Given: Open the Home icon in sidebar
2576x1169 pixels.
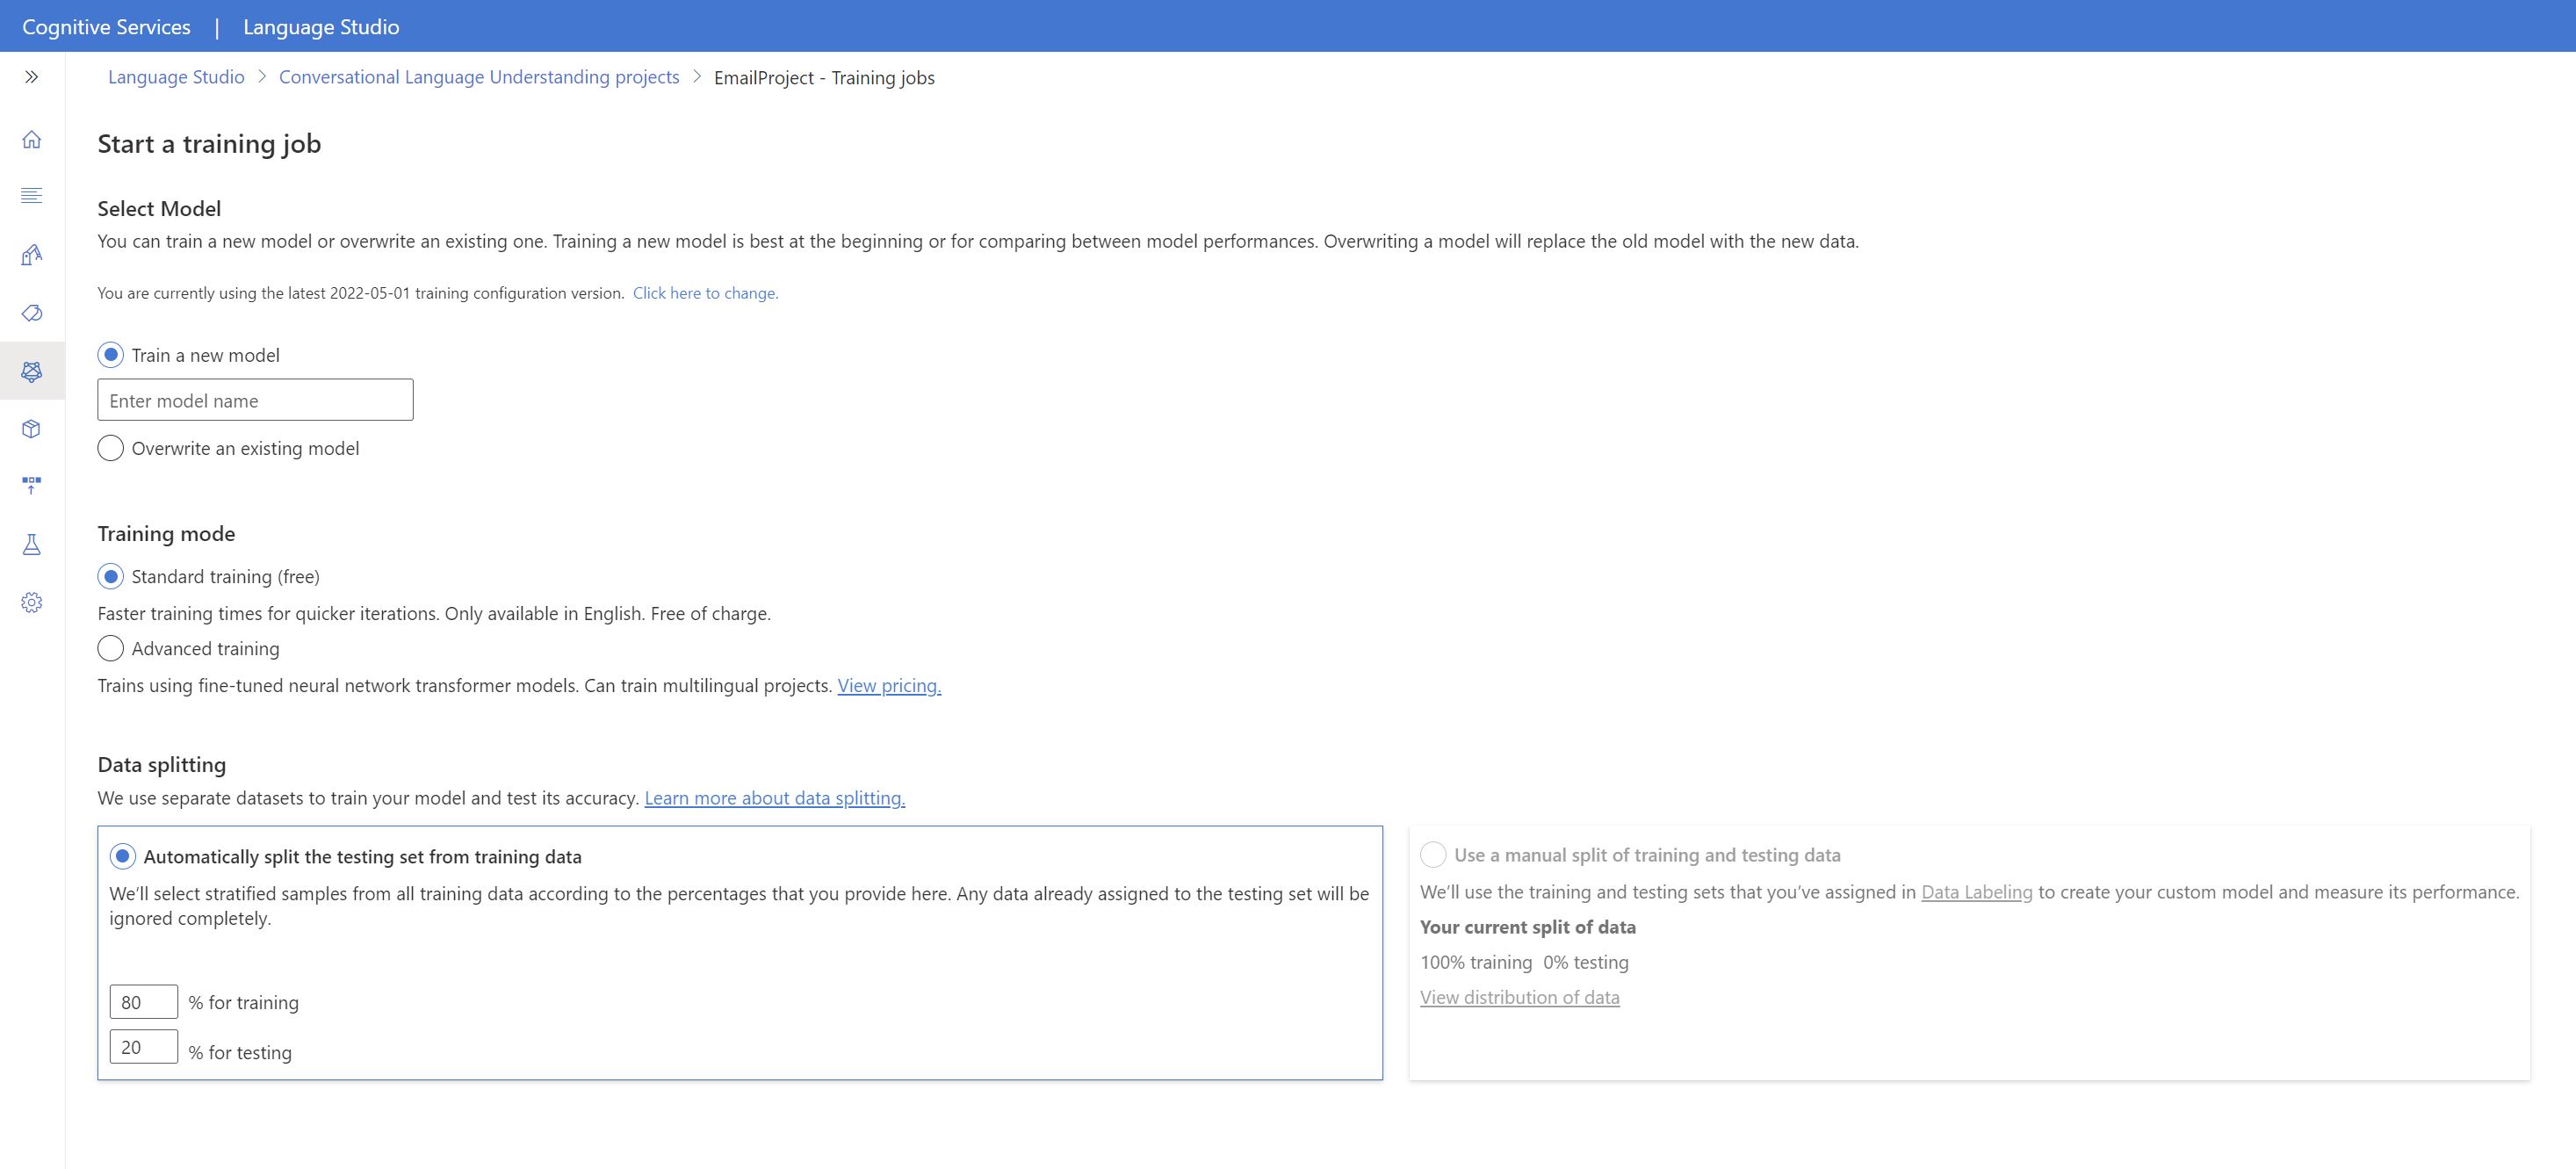Looking at the screenshot, I should [x=32, y=139].
